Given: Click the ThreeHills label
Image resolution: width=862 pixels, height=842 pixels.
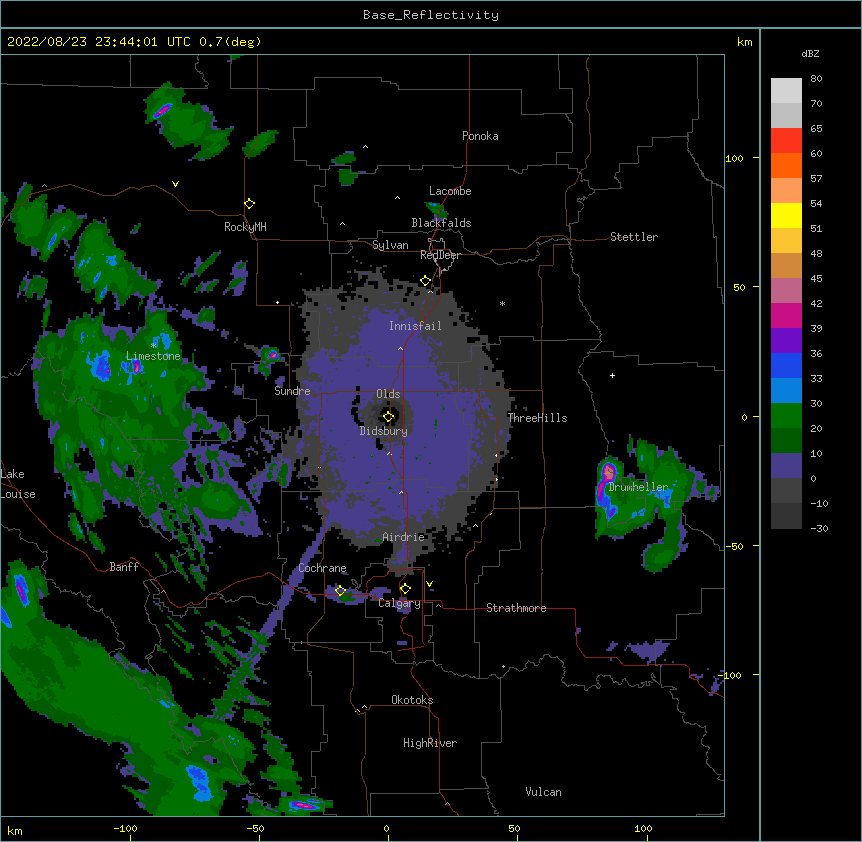Looking at the screenshot, I should (x=537, y=418).
